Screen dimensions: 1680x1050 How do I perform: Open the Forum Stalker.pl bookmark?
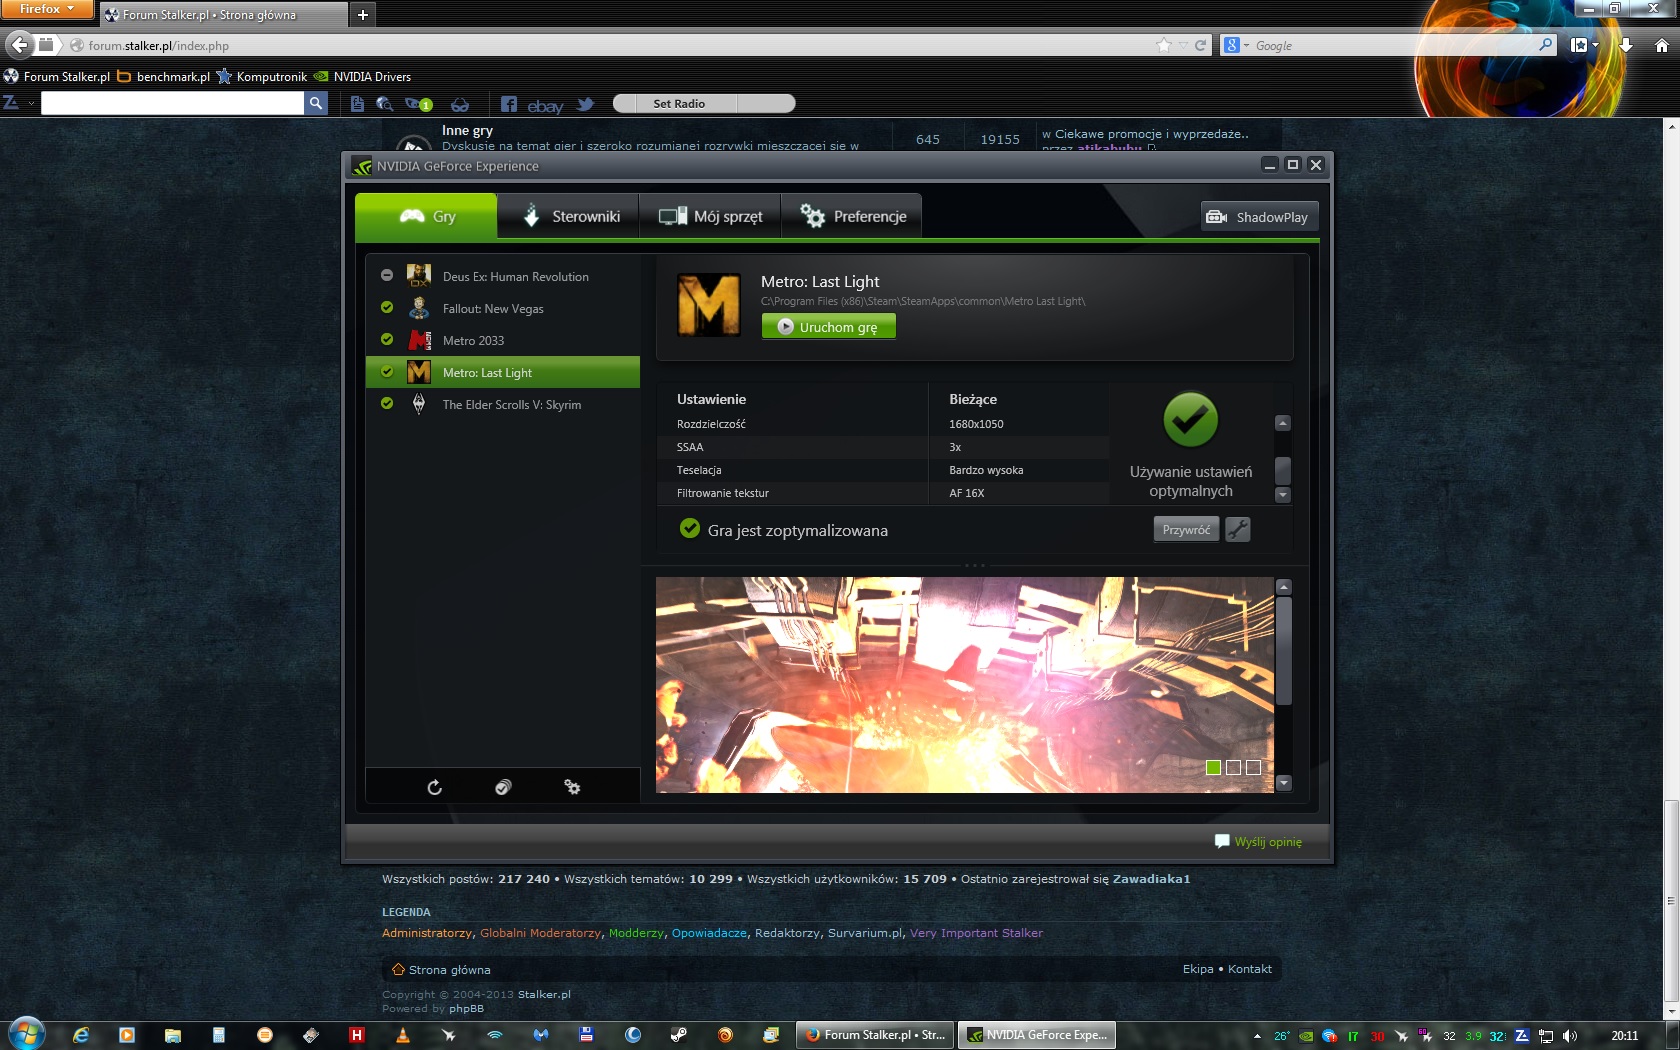point(57,76)
